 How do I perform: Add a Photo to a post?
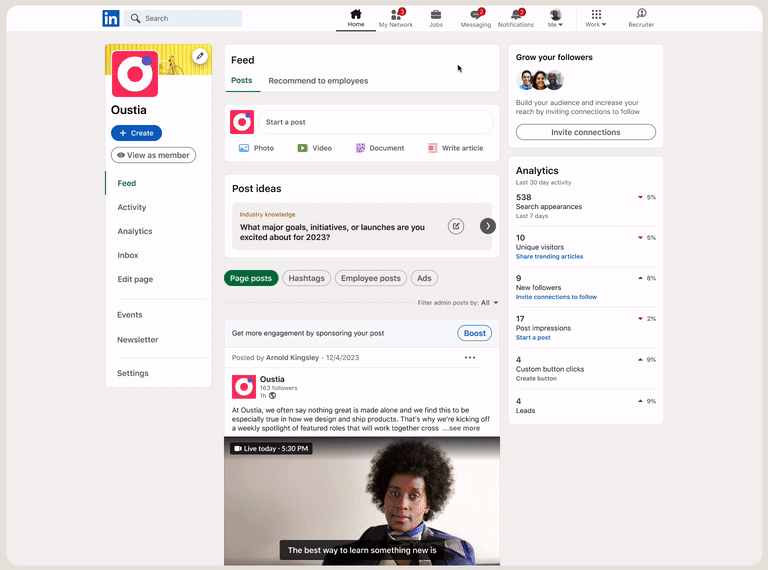256,148
